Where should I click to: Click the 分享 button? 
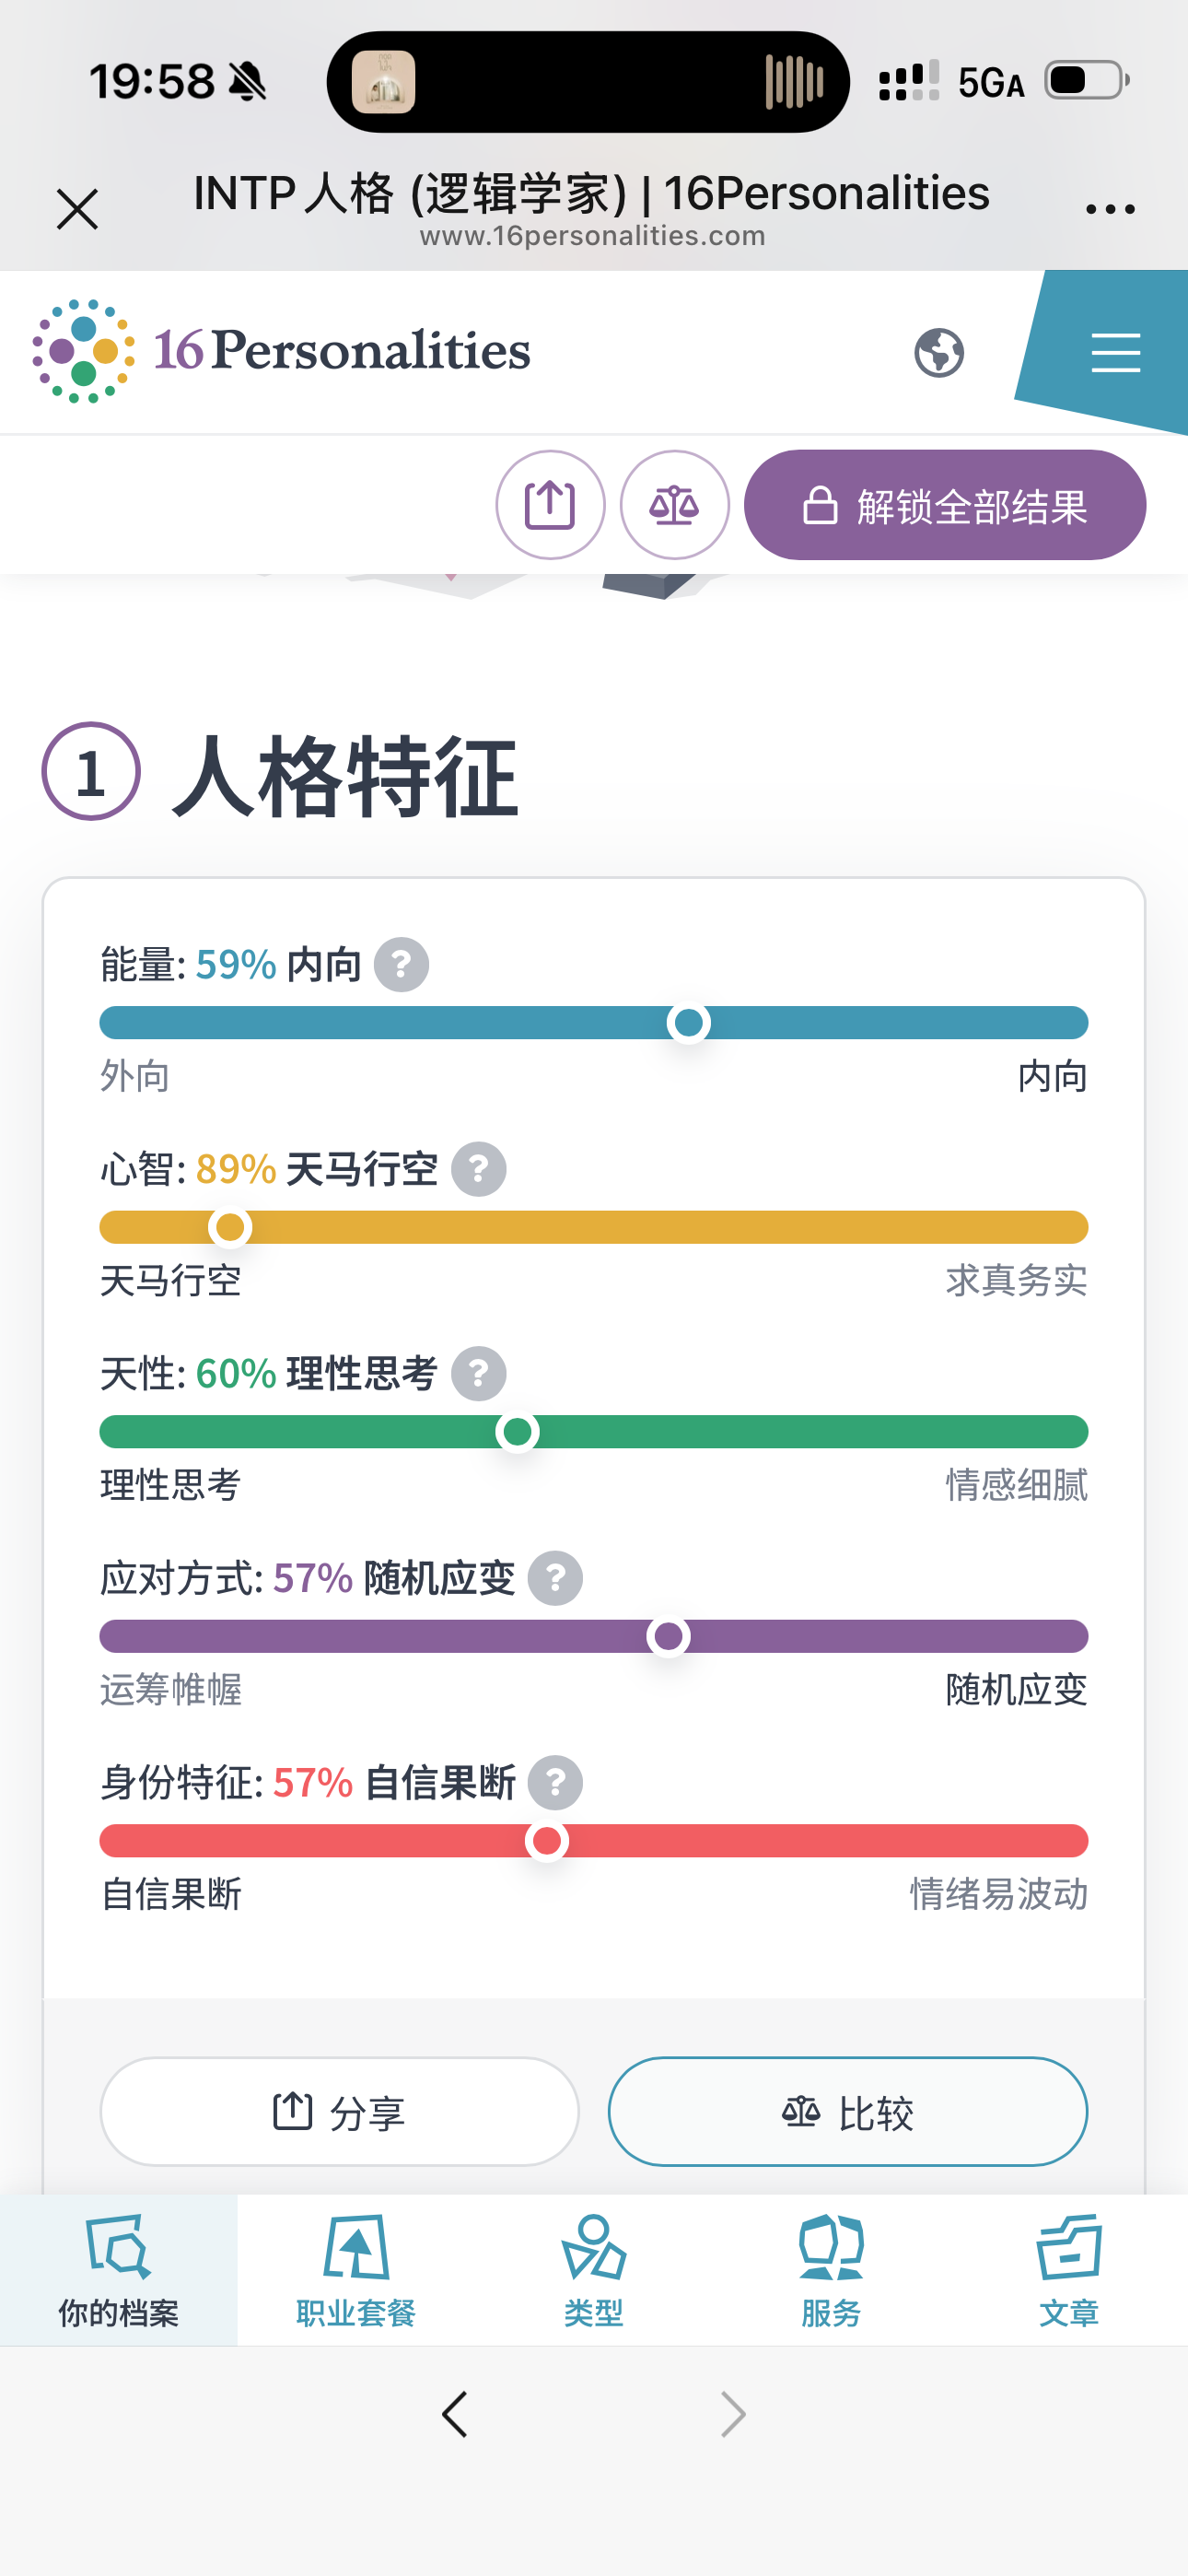click(339, 2111)
